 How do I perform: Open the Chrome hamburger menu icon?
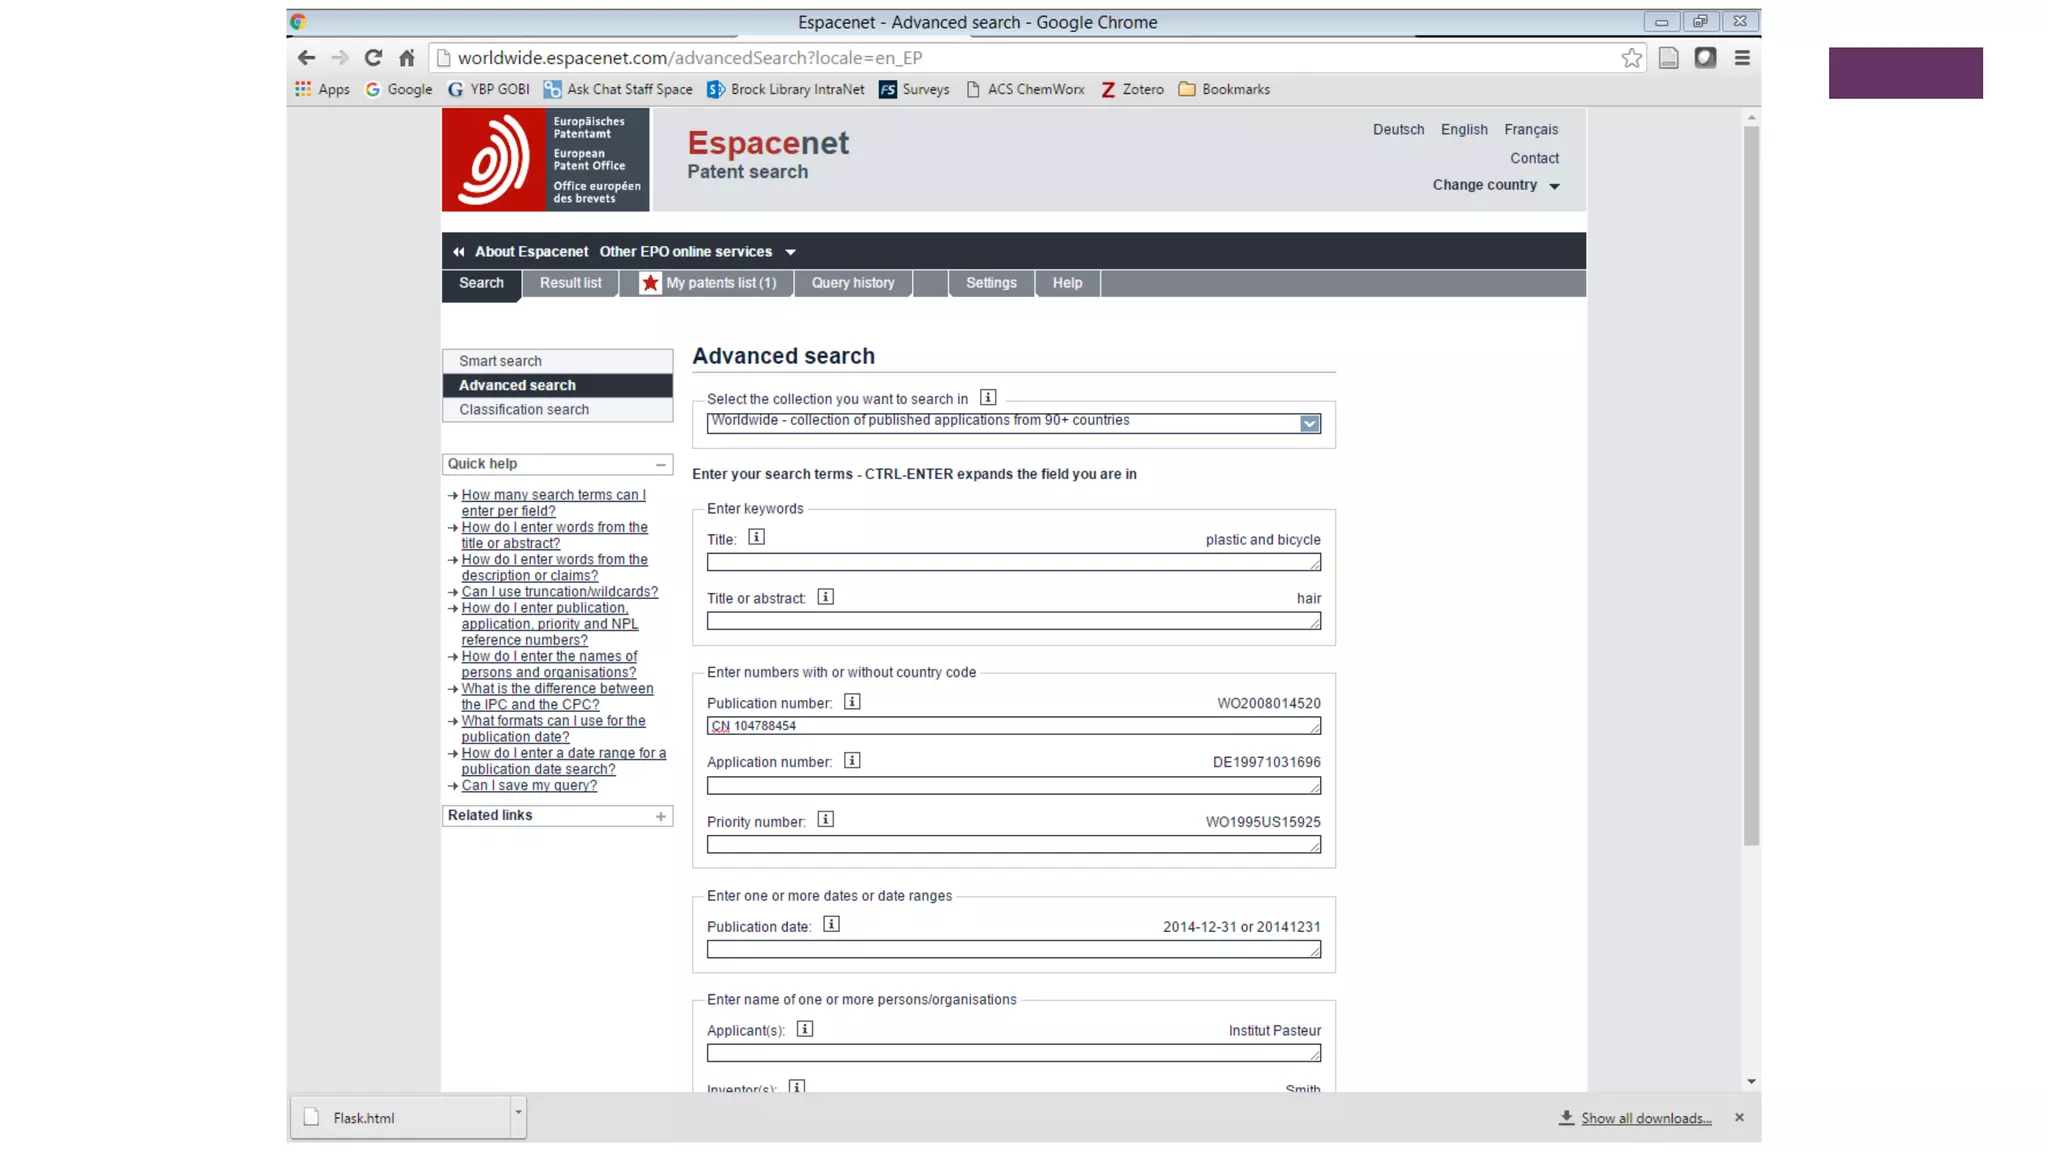pyautogui.click(x=1742, y=58)
